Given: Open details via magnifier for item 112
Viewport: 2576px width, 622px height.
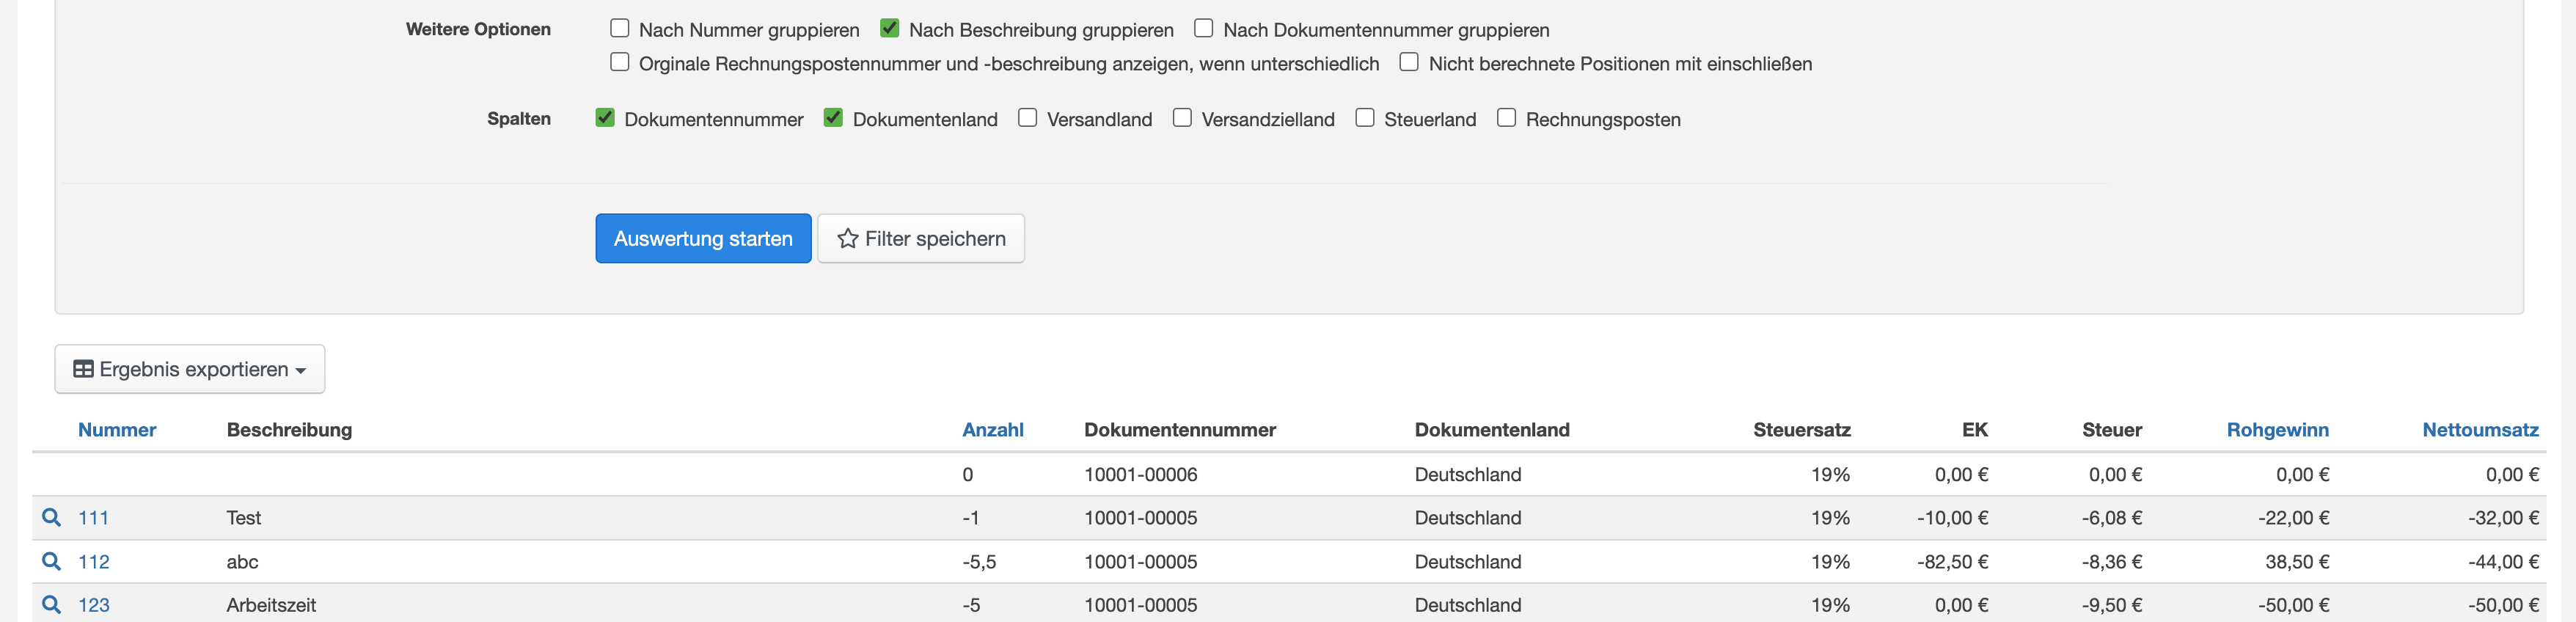Looking at the screenshot, I should [51, 561].
